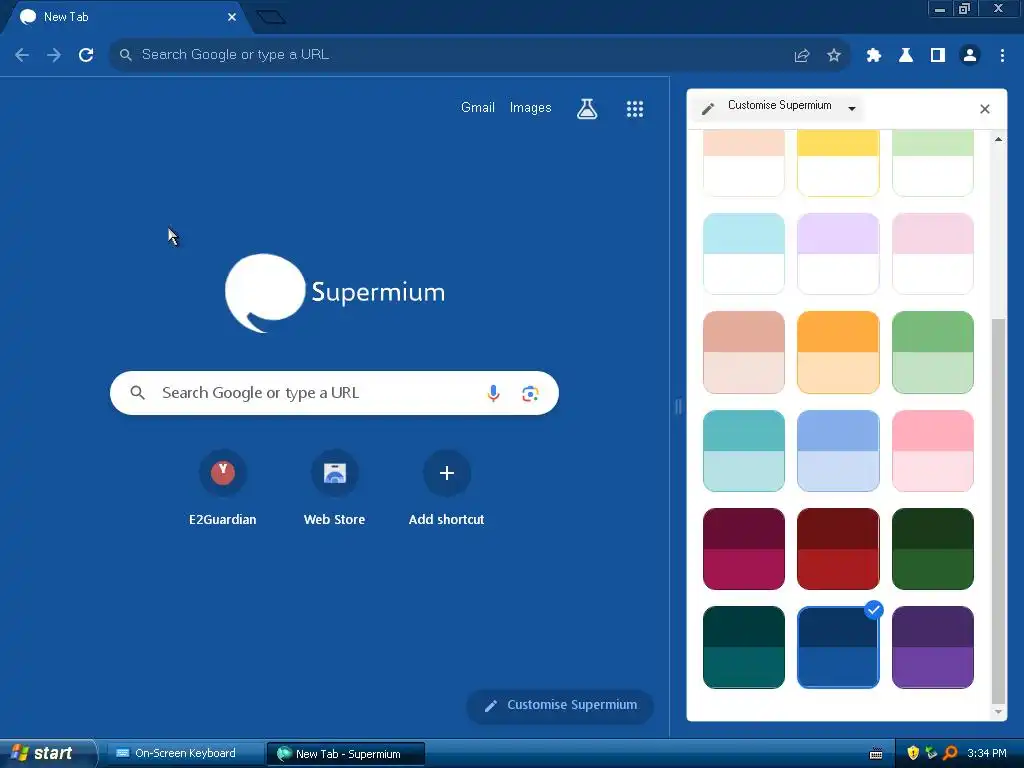
Task: Open the Extensions puzzle icon
Action: [x=874, y=56]
